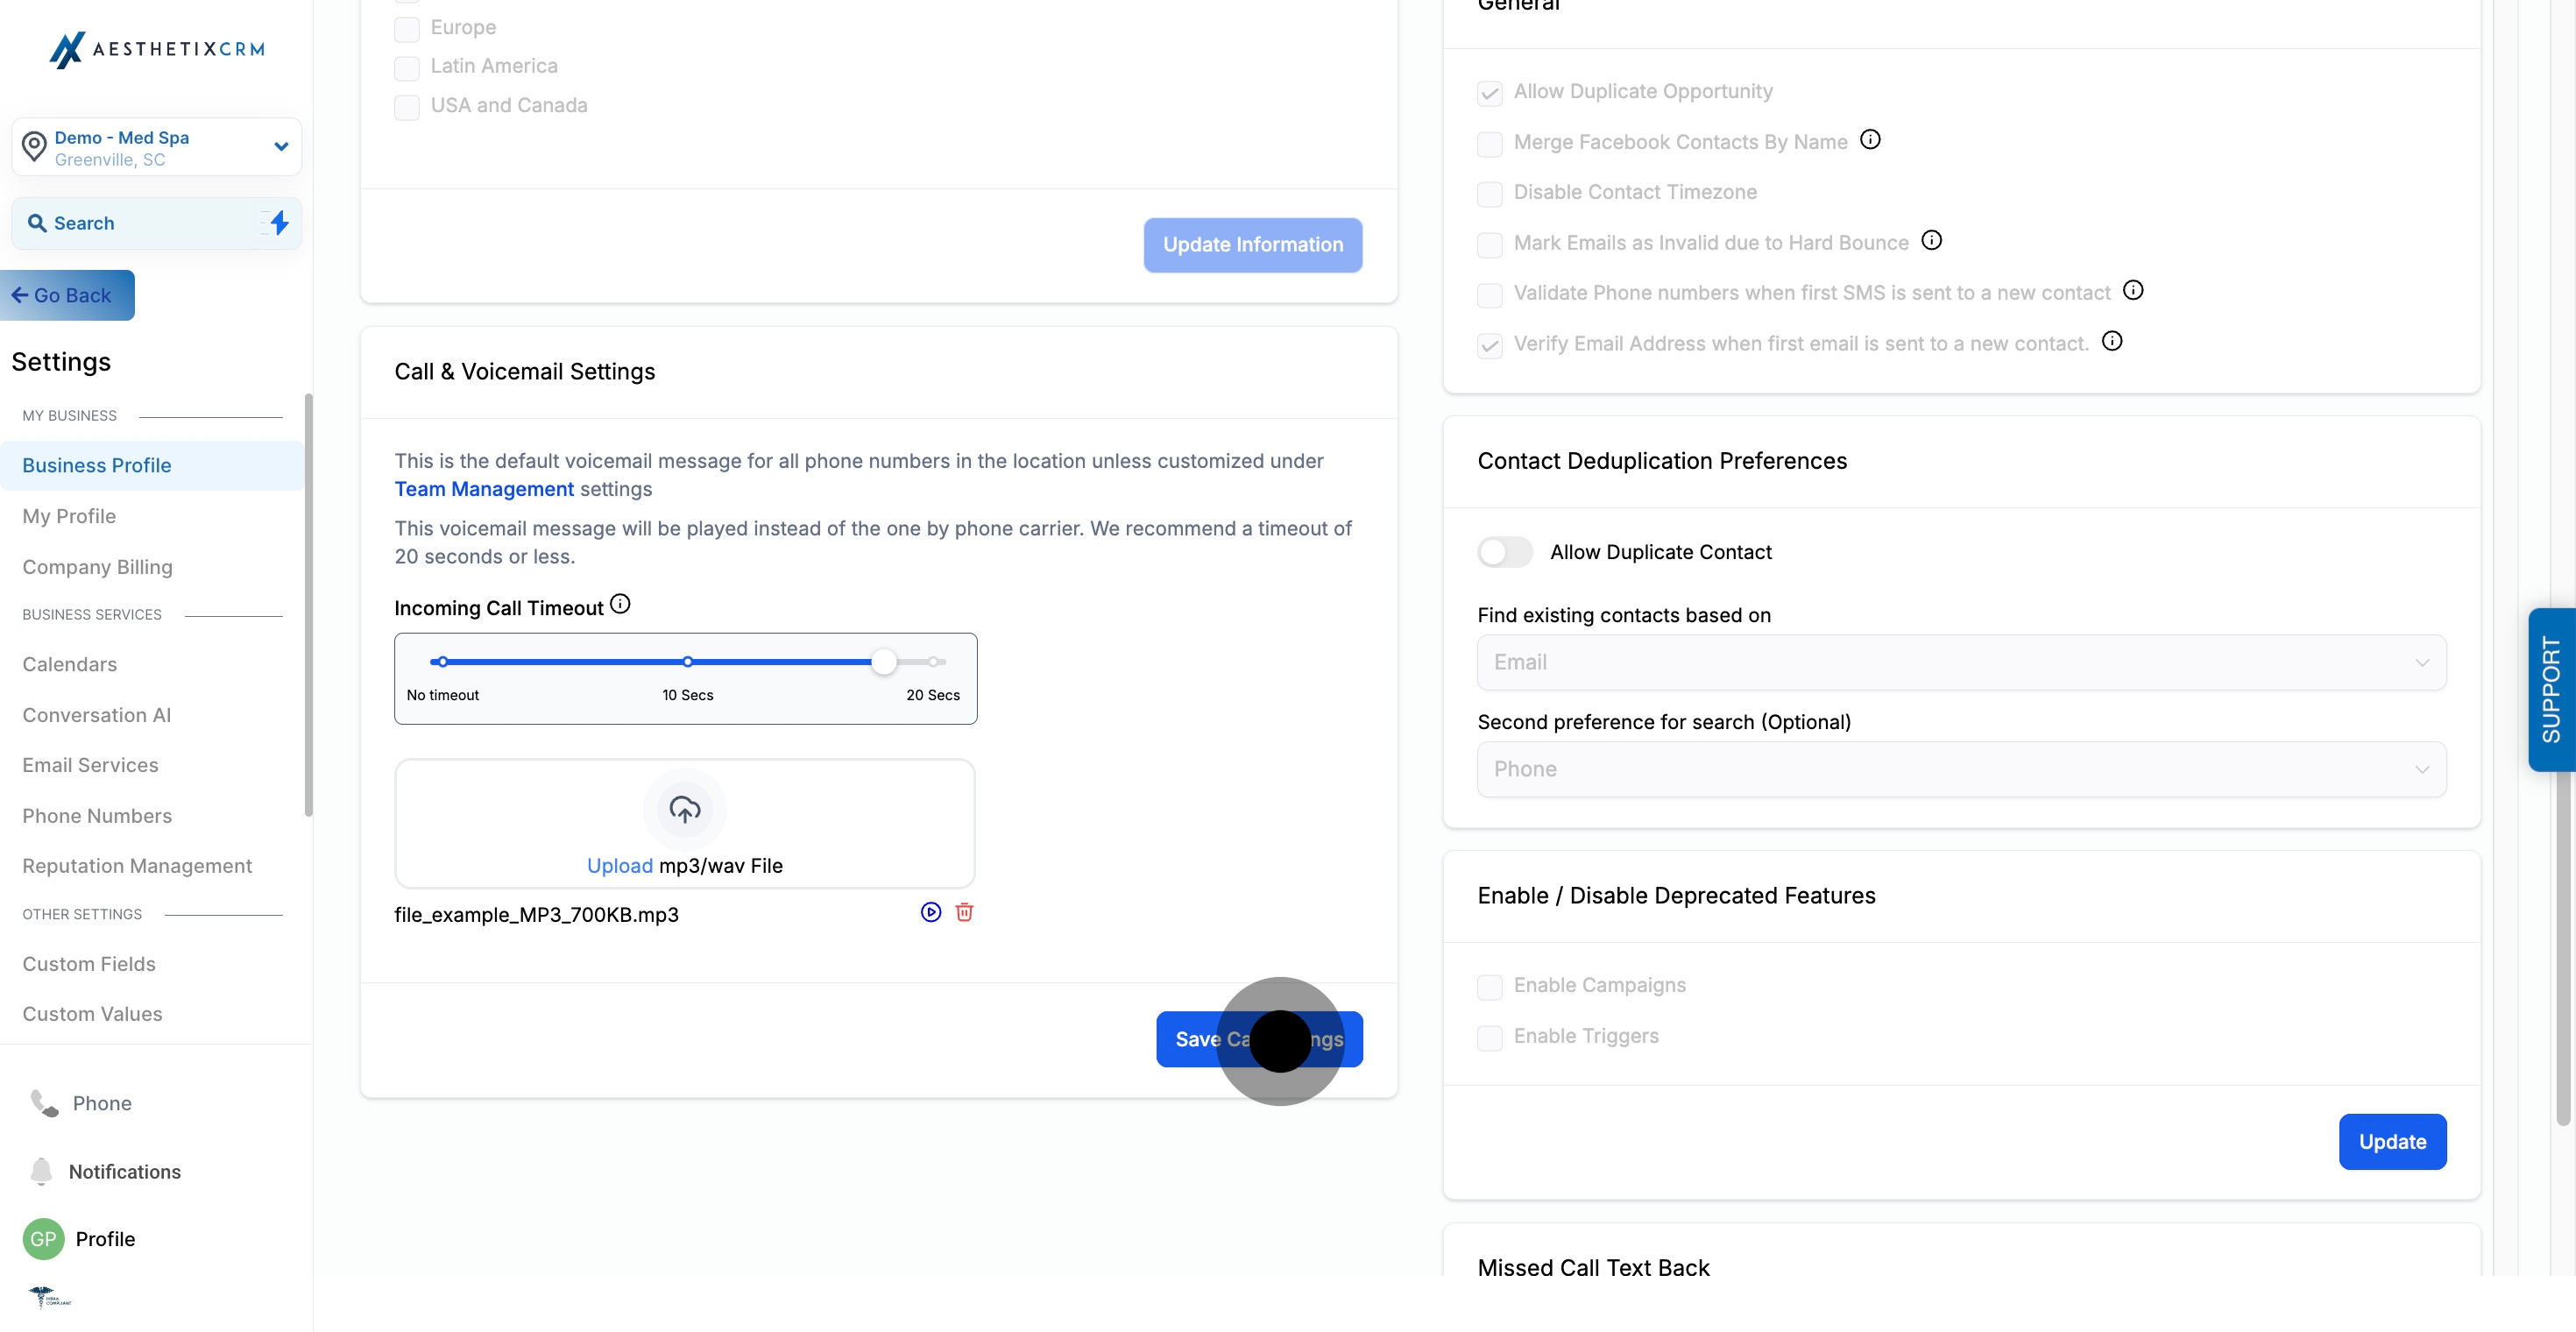Click the GP profile avatar
Viewport: 2576px width, 1332px height.
tap(43, 1239)
